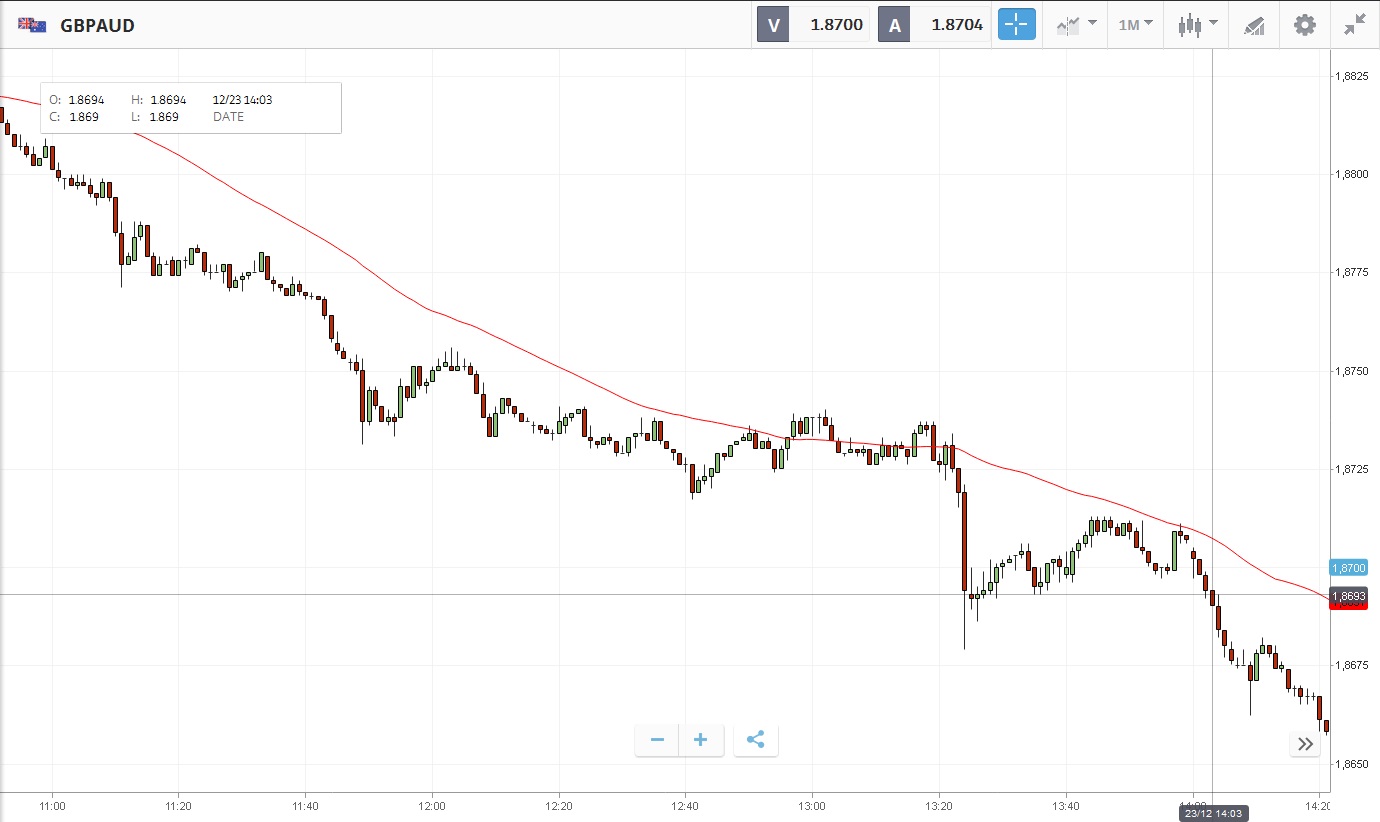The image size is (1380, 822).
Task: Open the compare chart dropdown
Action: [1076, 25]
